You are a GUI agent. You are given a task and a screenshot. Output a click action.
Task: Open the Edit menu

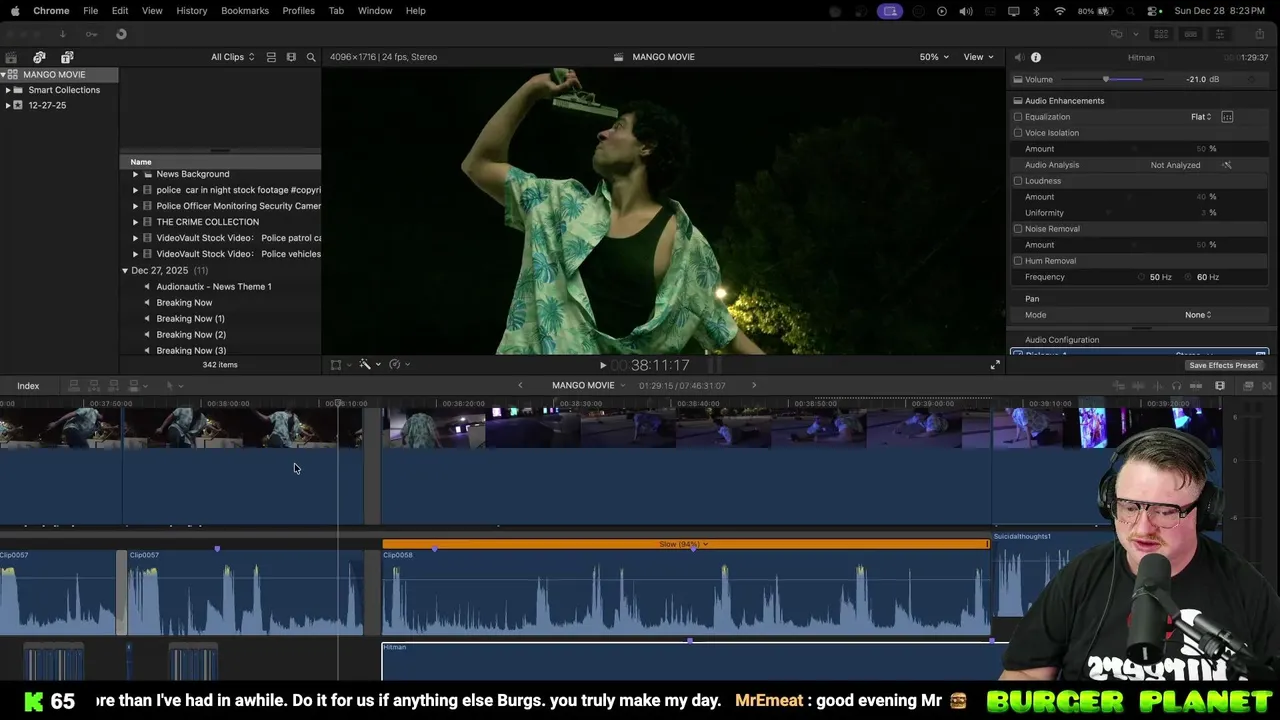click(120, 10)
